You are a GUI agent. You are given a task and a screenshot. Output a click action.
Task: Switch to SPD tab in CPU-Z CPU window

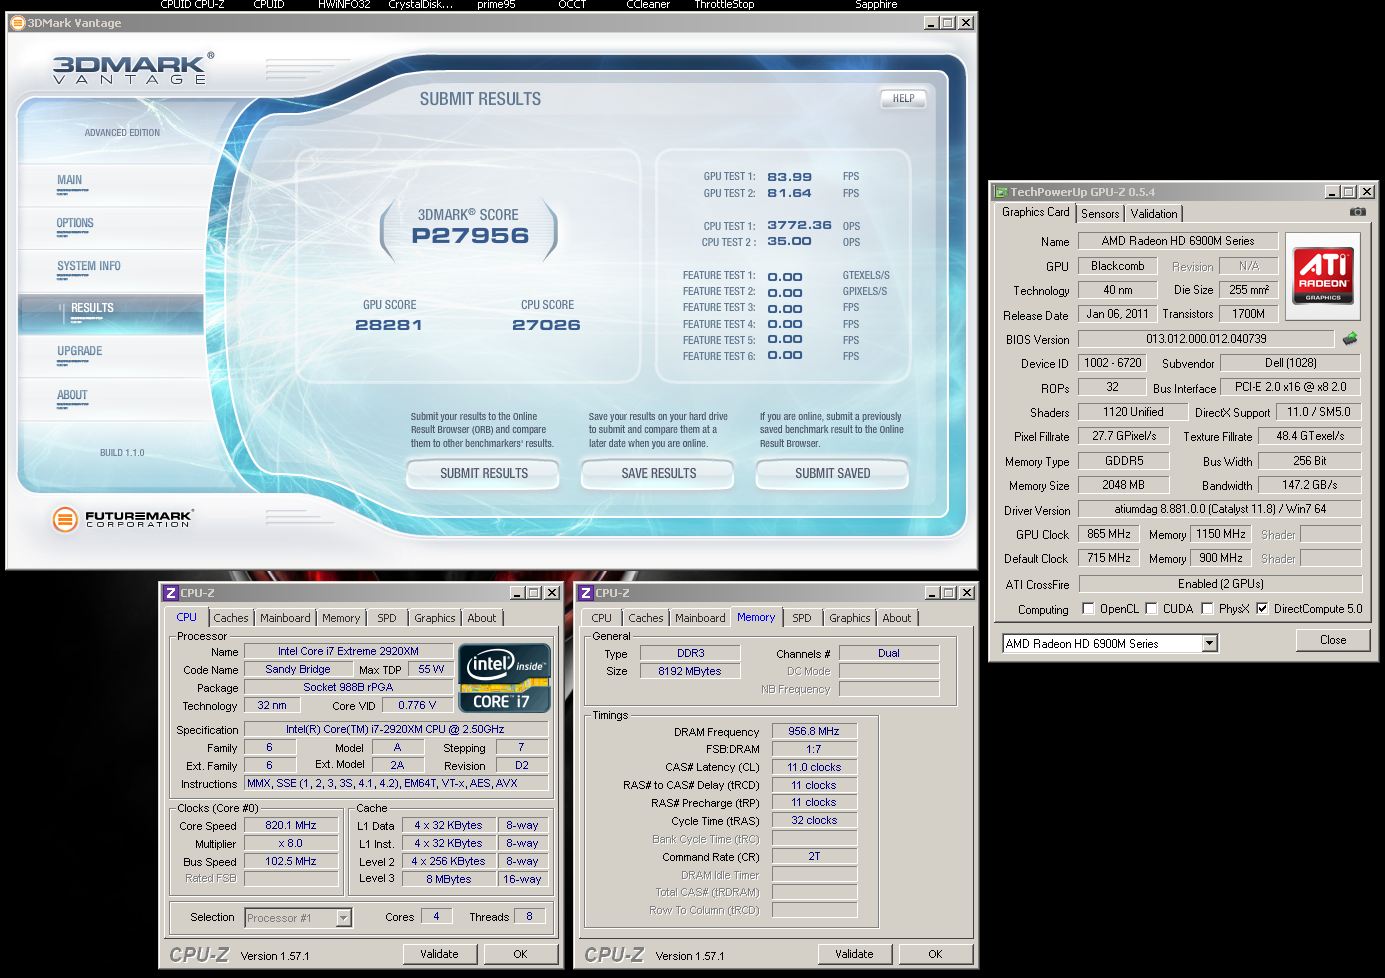(x=387, y=618)
